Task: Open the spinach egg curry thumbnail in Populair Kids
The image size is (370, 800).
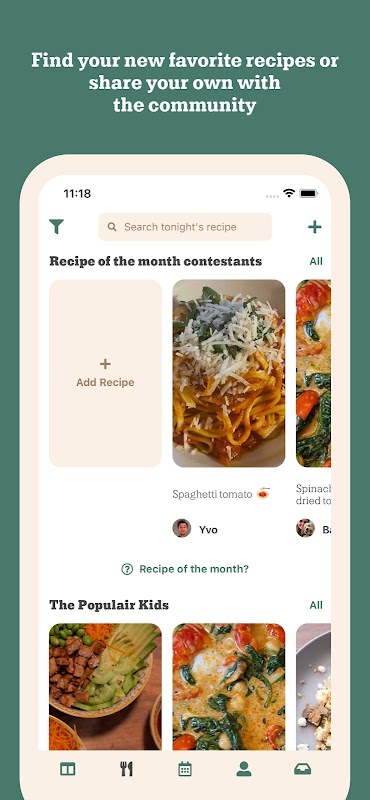Action: [229, 686]
